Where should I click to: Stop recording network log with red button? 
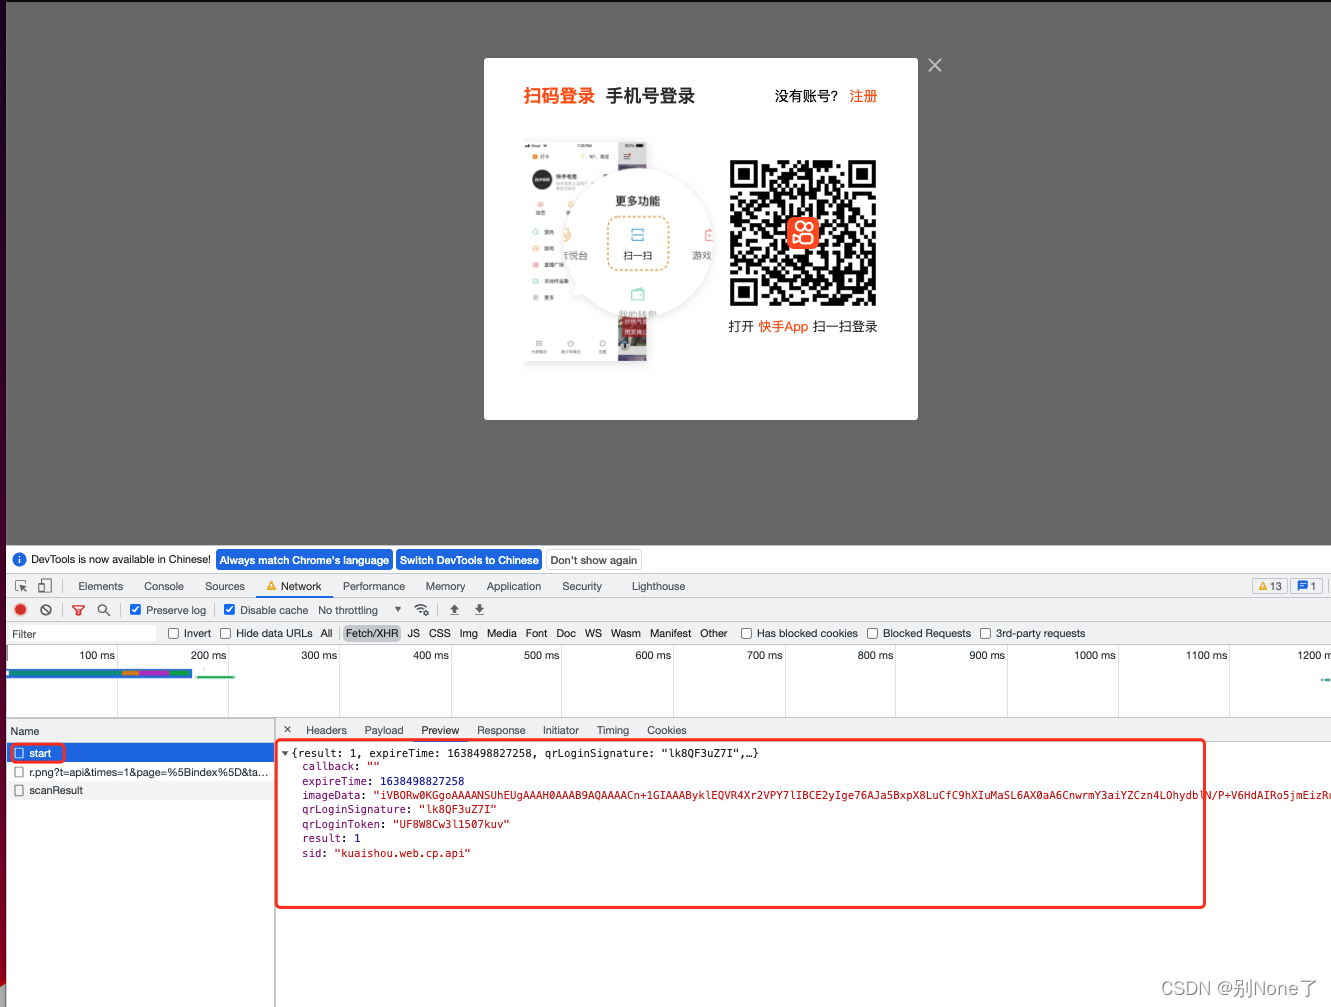(20, 610)
